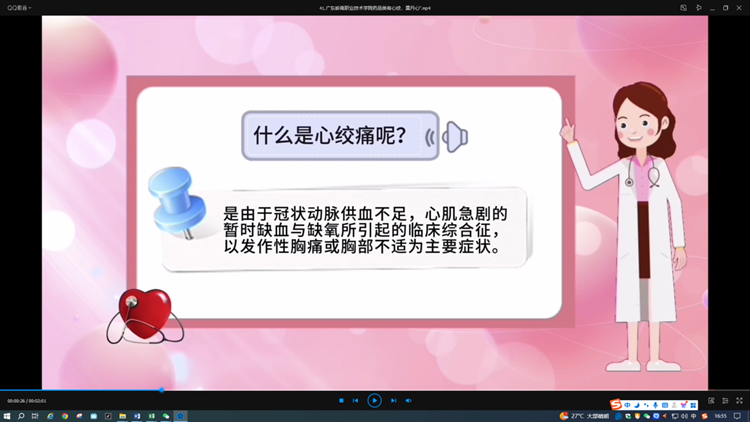Click the Sogou microphone voice input icon

[x=655, y=405]
